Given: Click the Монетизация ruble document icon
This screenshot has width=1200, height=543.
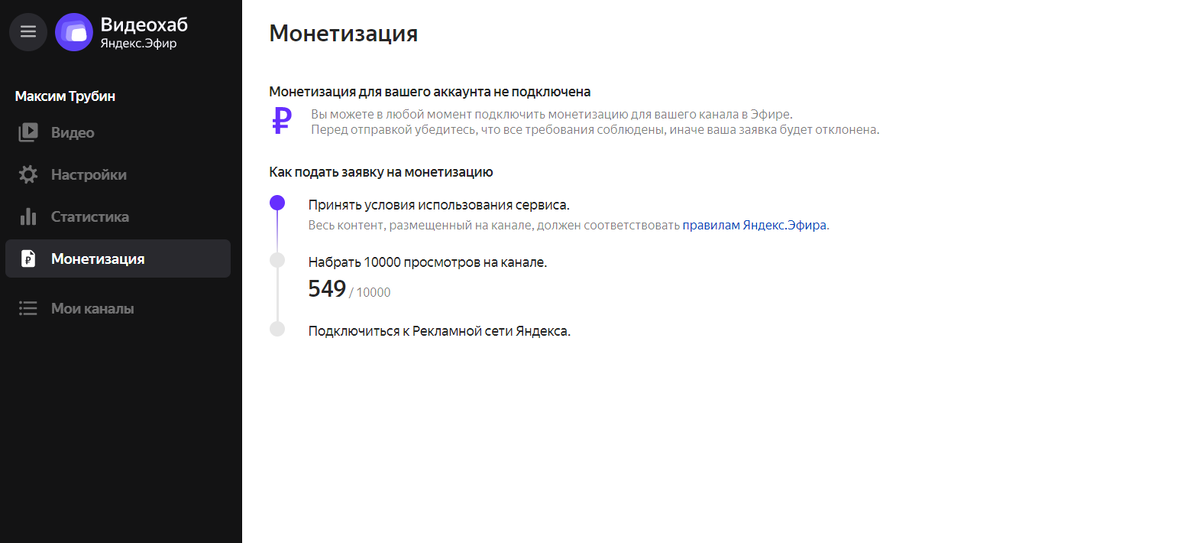Looking at the screenshot, I should tap(28, 259).
